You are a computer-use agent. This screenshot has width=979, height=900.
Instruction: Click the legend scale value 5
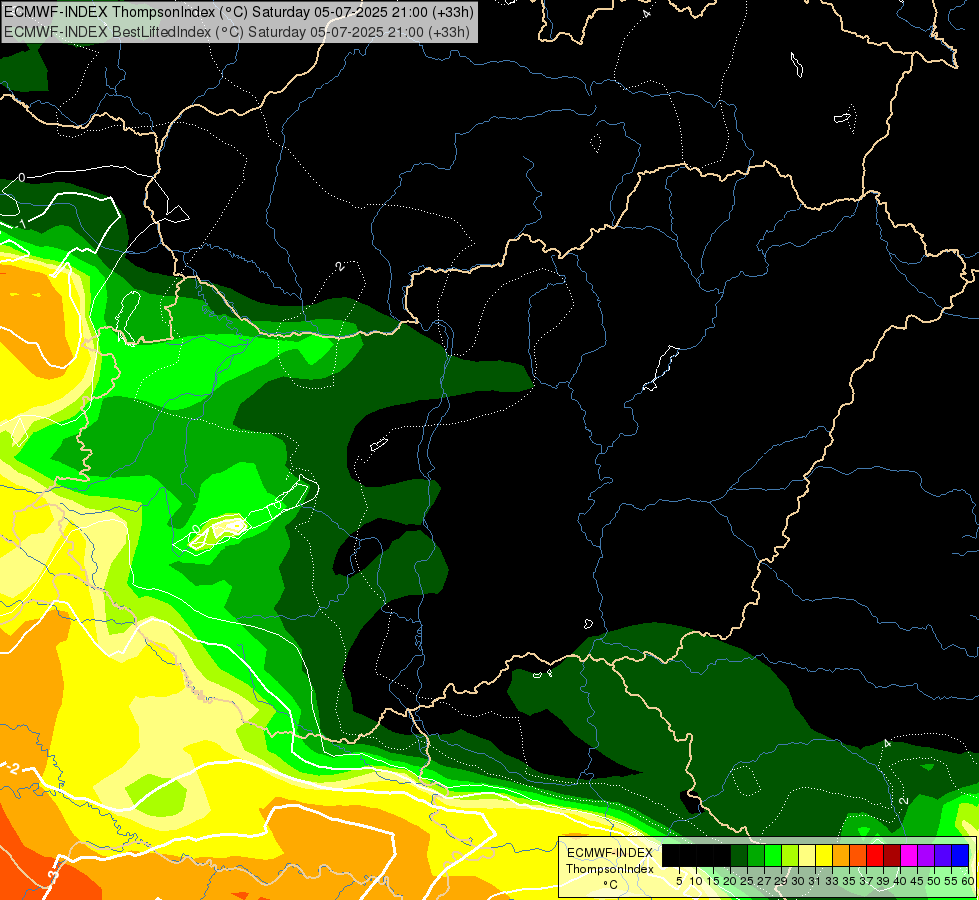[679, 881]
